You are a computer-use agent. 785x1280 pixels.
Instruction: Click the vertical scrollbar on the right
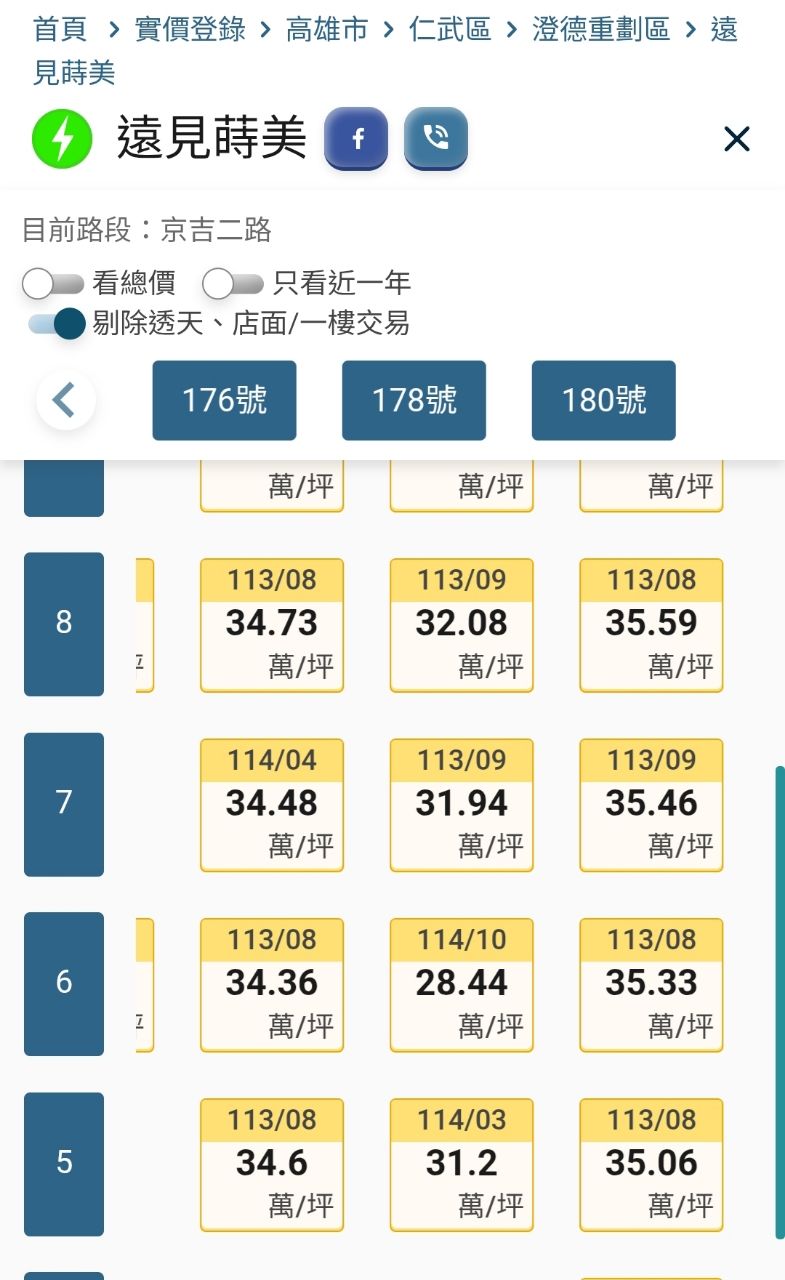(x=780, y=1000)
